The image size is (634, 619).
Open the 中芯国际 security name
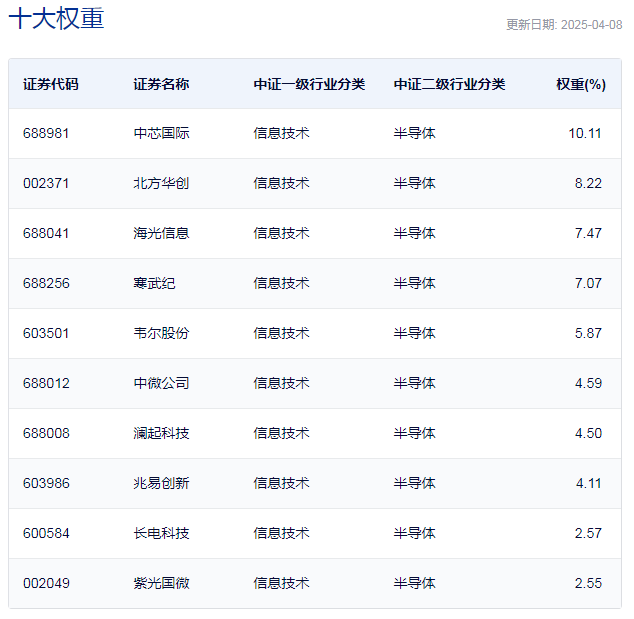click(x=161, y=133)
